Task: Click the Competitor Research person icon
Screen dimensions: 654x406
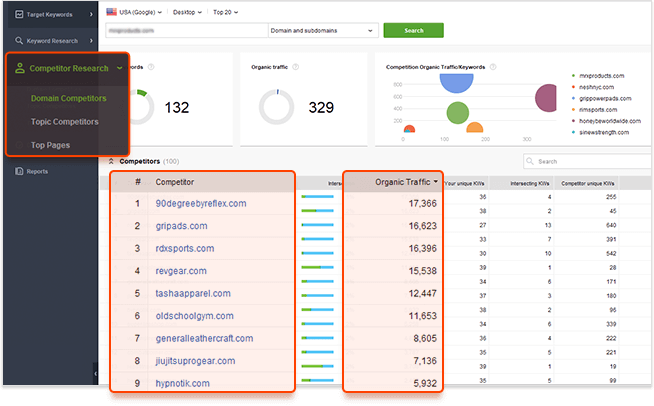Action: coord(20,68)
